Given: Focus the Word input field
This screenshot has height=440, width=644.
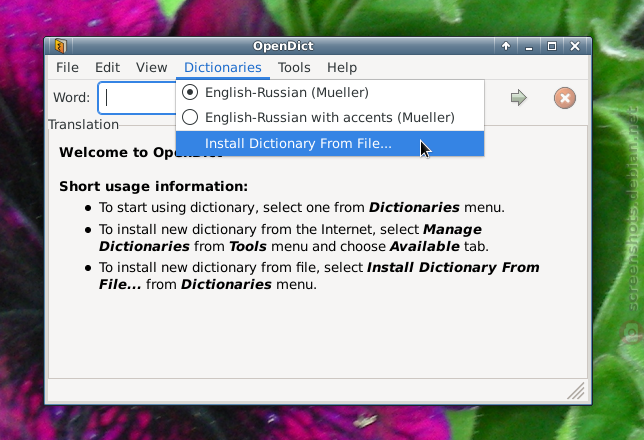Looking at the screenshot, I should 137,98.
